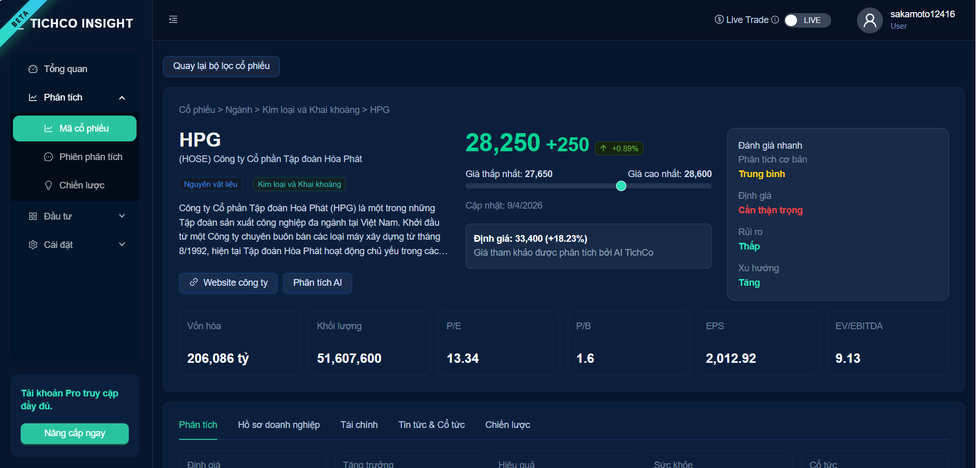
Task: Collapse the Phân tích sidebar section
Action: 122,98
